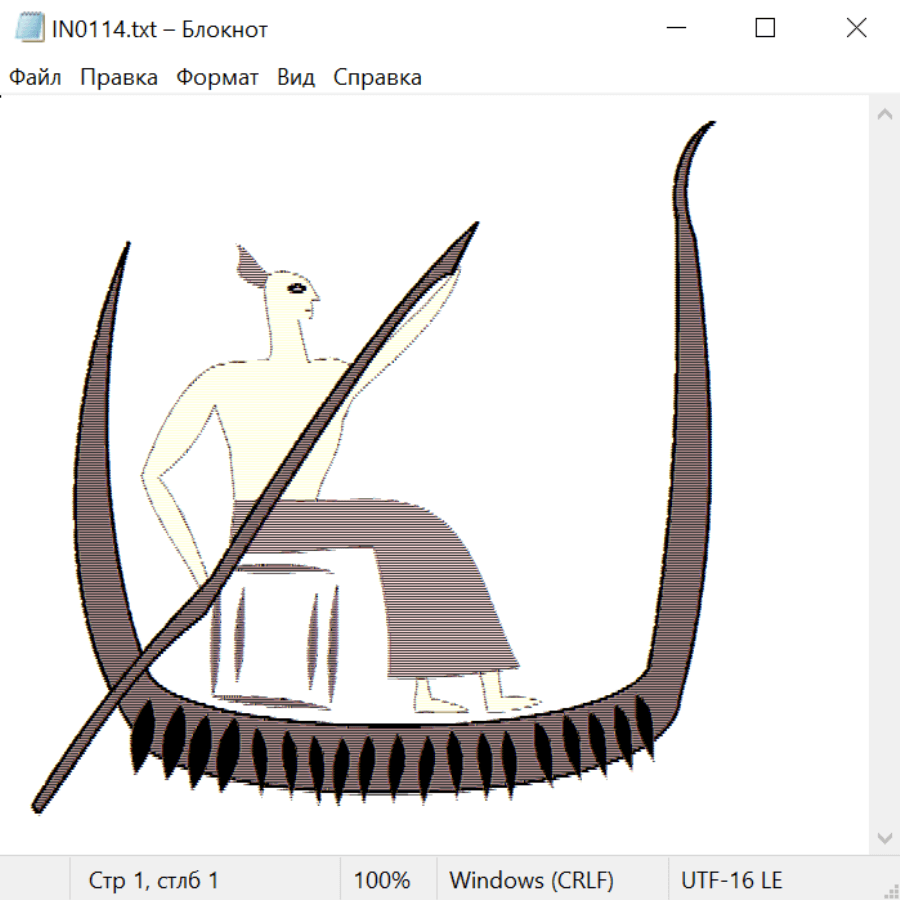Click the 100% zoom indicator
Screen dimensions: 900x900
pyautogui.click(x=382, y=881)
